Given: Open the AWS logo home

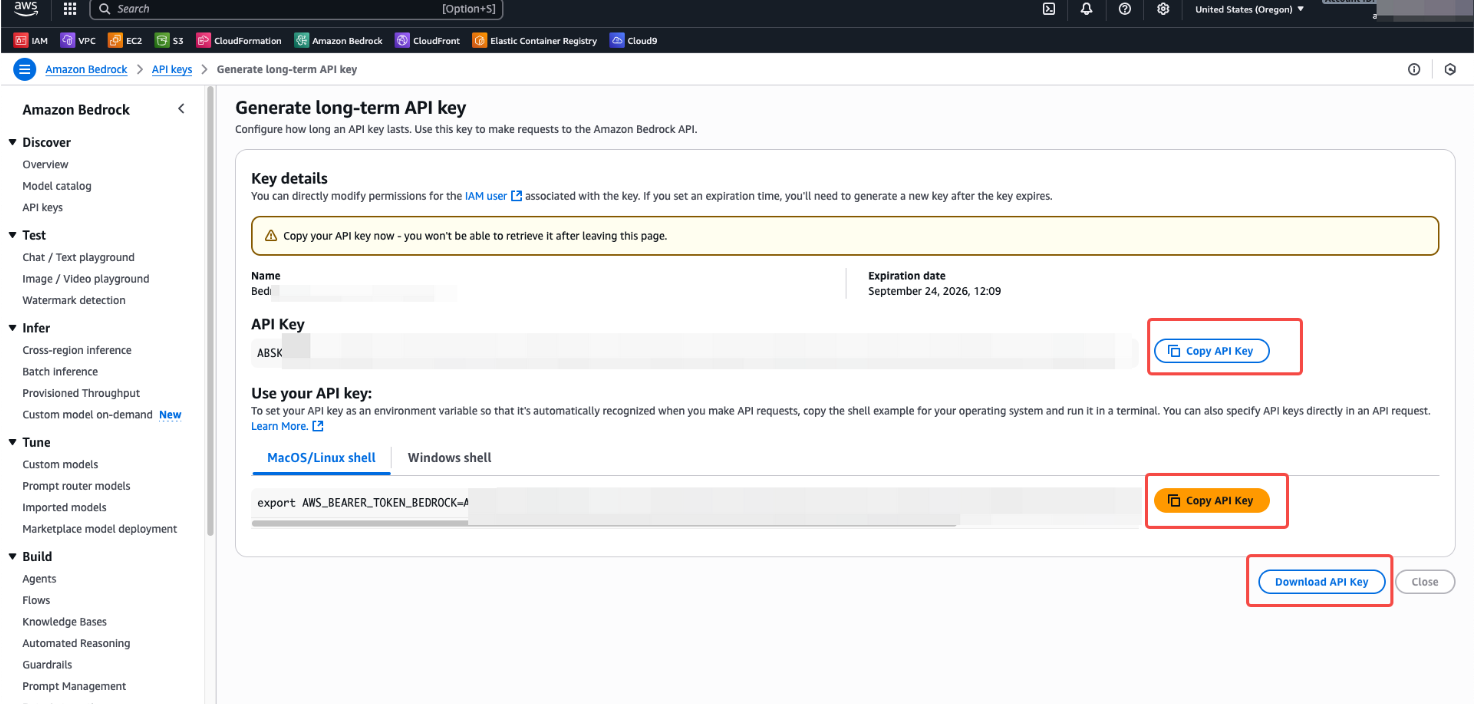Looking at the screenshot, I should point(26,8).
